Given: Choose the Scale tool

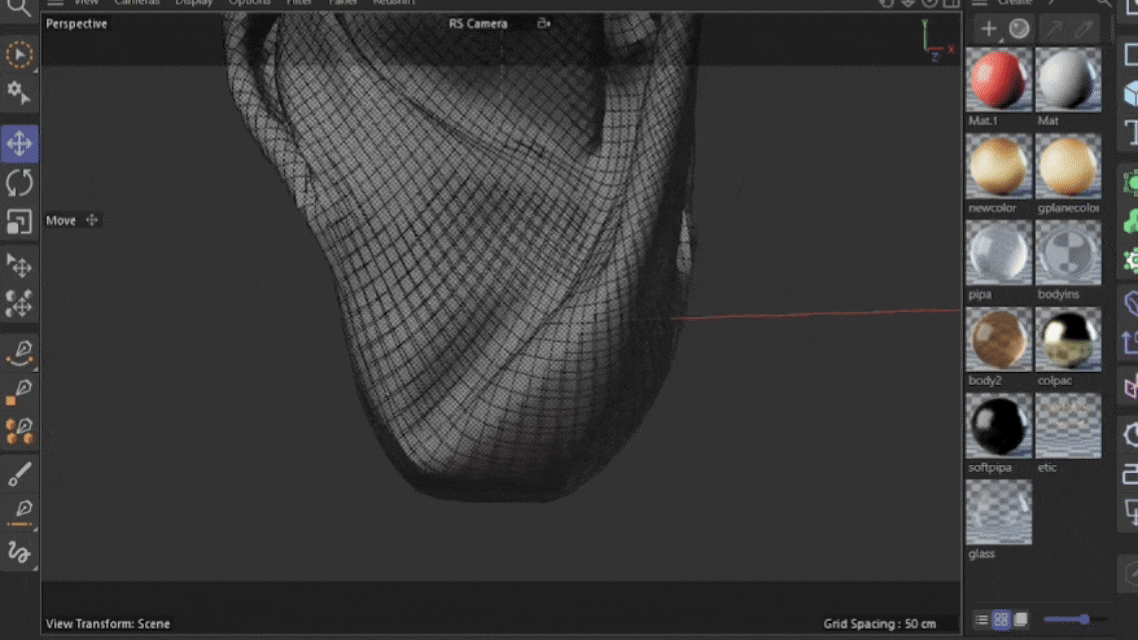Looking at the screenshot, I should [20, 221].
